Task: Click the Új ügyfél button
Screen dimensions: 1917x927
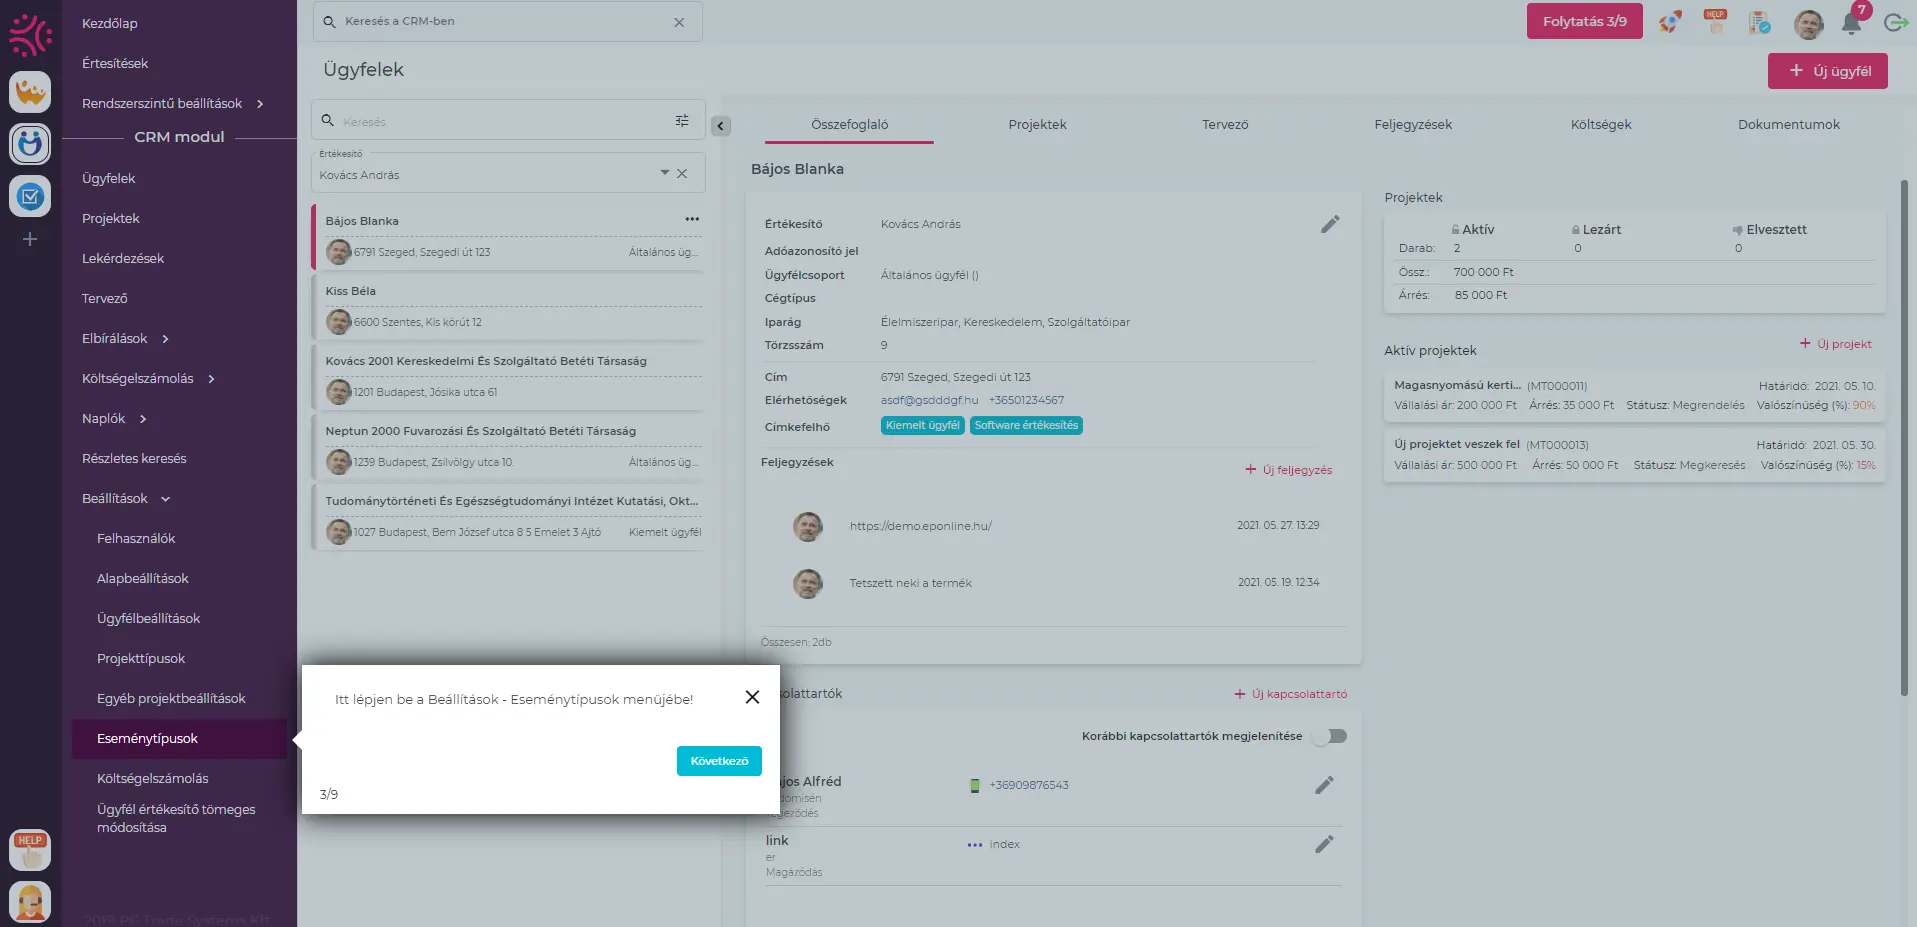Action: point(1827,71)
